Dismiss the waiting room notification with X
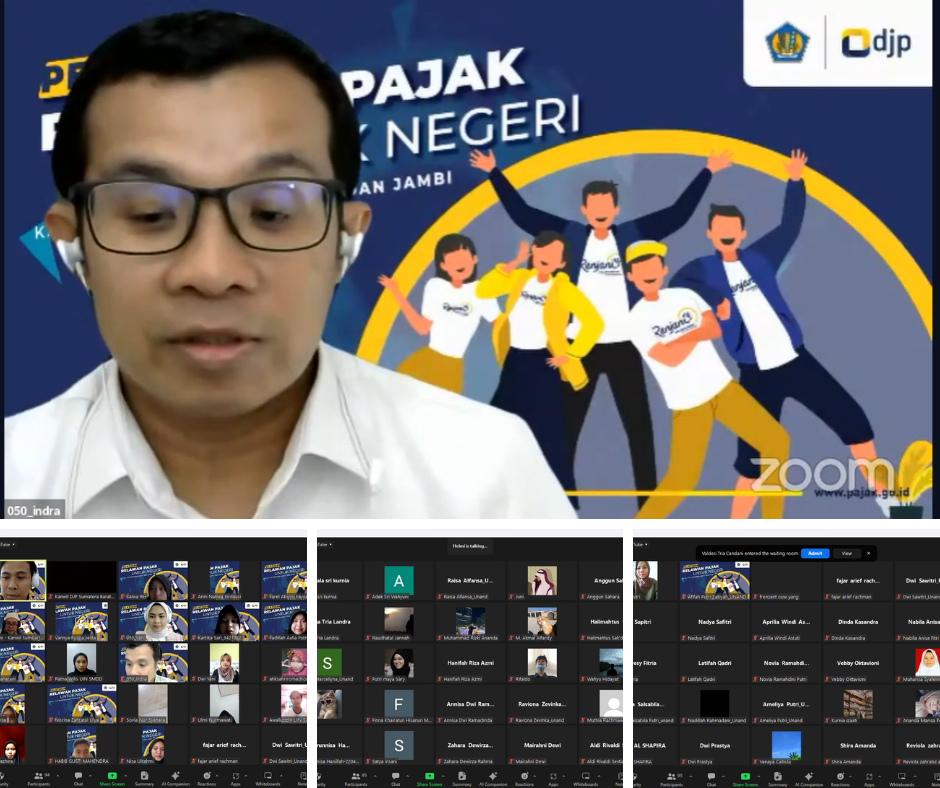This screenshot has width=940, height=788. [x=868, y=553]
